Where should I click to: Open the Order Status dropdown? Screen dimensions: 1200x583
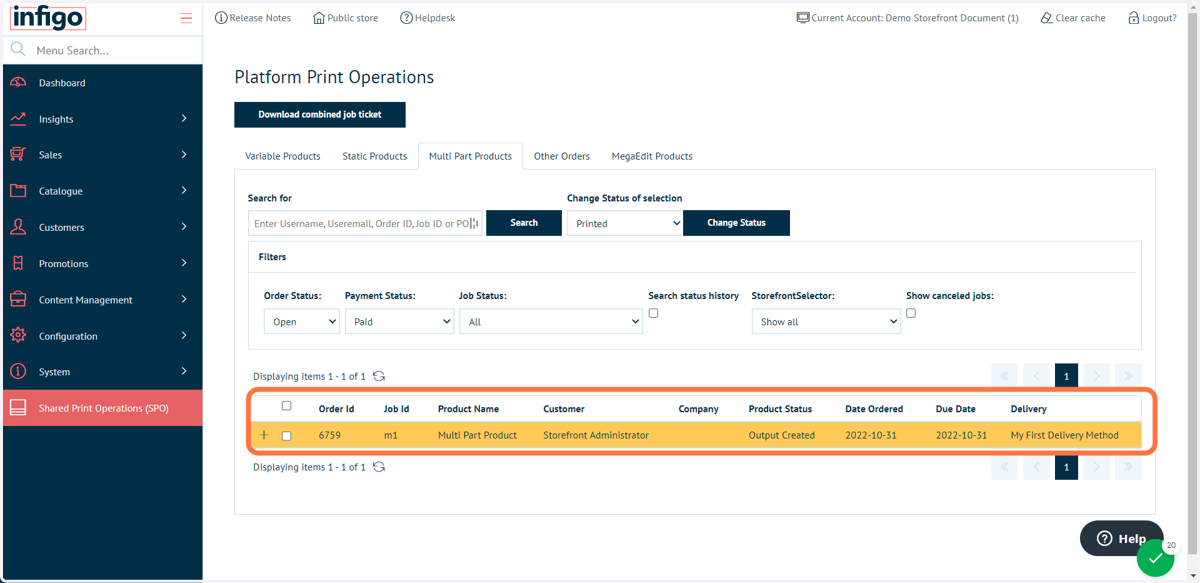pyautogui.click(x=302, y=321)
